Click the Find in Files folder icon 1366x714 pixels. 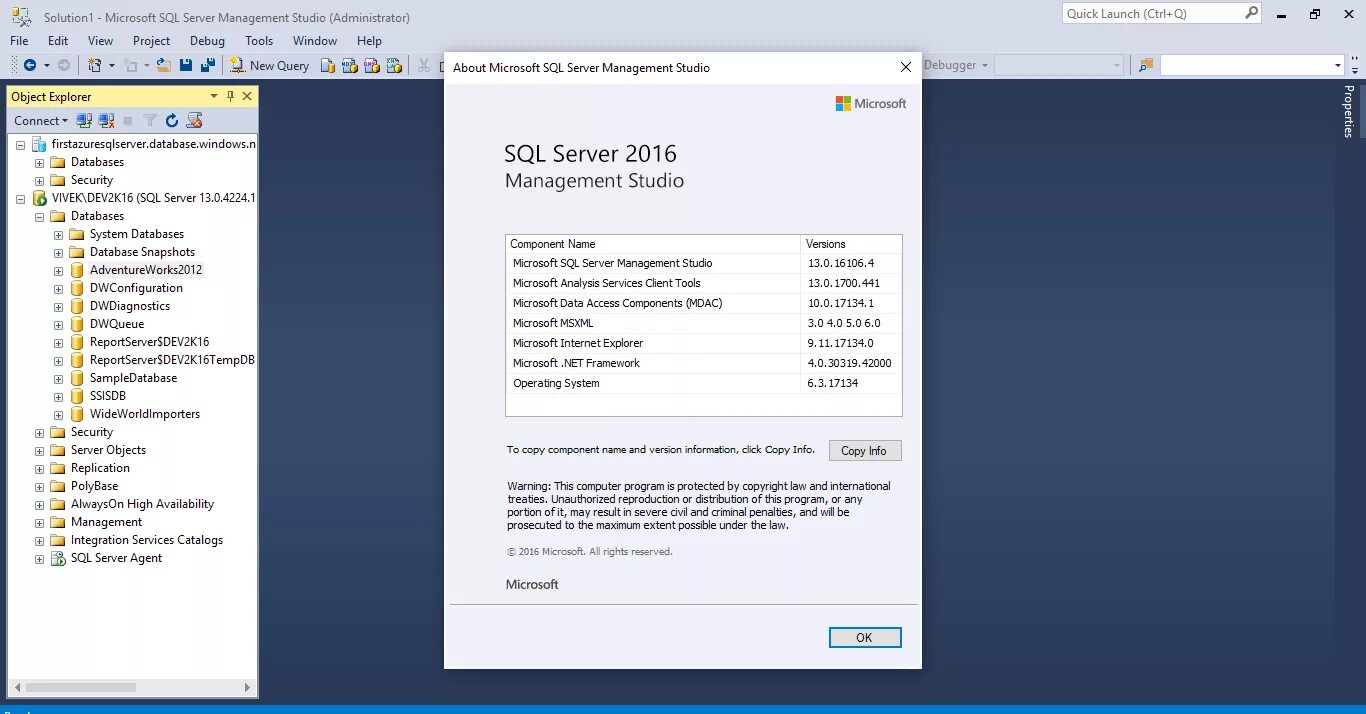tap(1146, 65)
